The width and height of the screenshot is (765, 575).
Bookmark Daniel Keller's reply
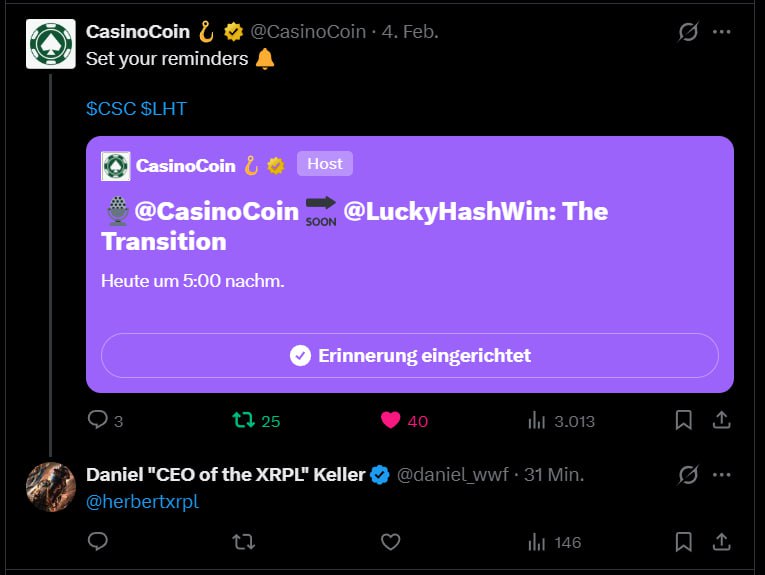[684, 542]
